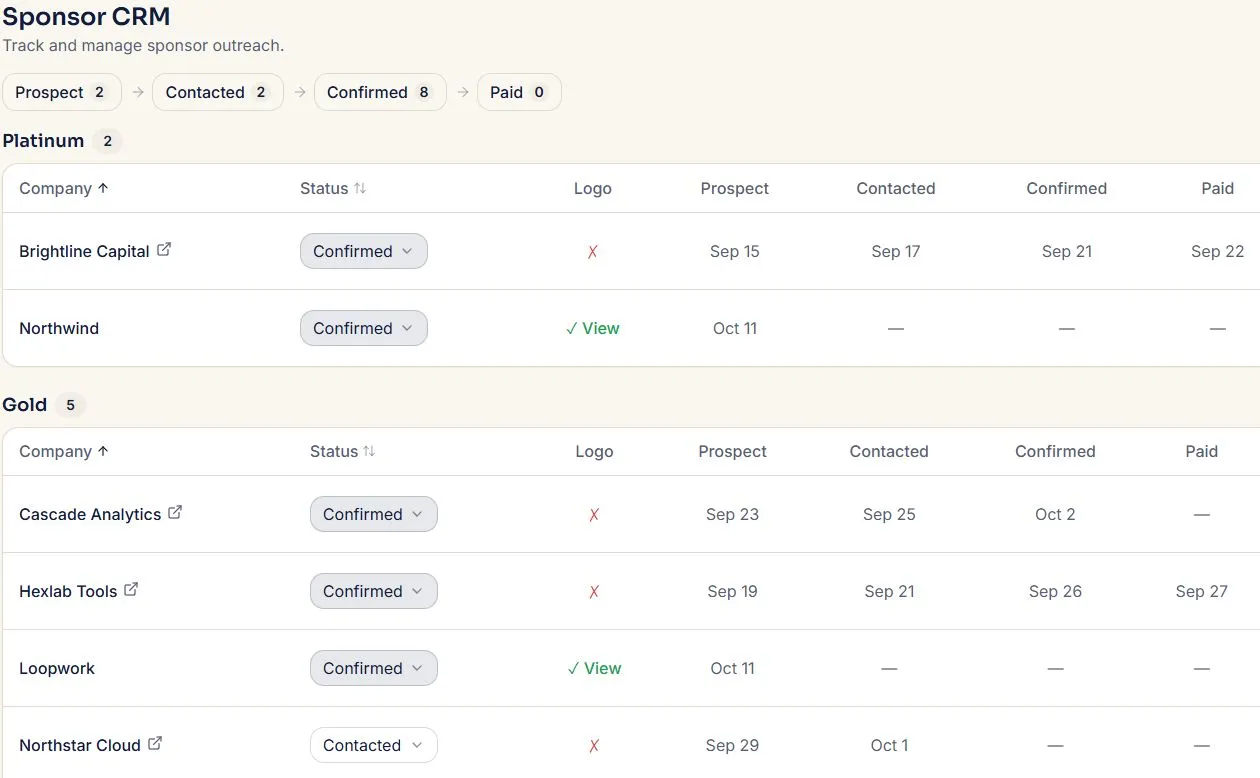Open Brightline Capital company name

[84, 251]
